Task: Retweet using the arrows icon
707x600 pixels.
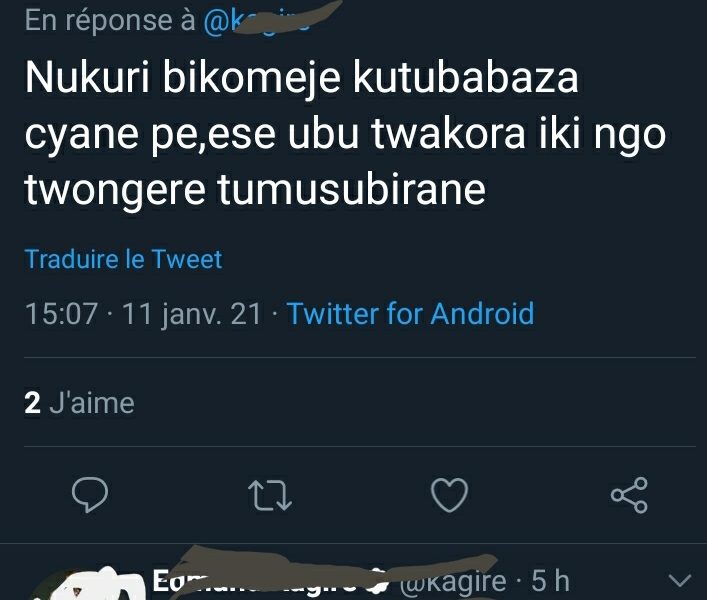Action: [x=270, y=495]
